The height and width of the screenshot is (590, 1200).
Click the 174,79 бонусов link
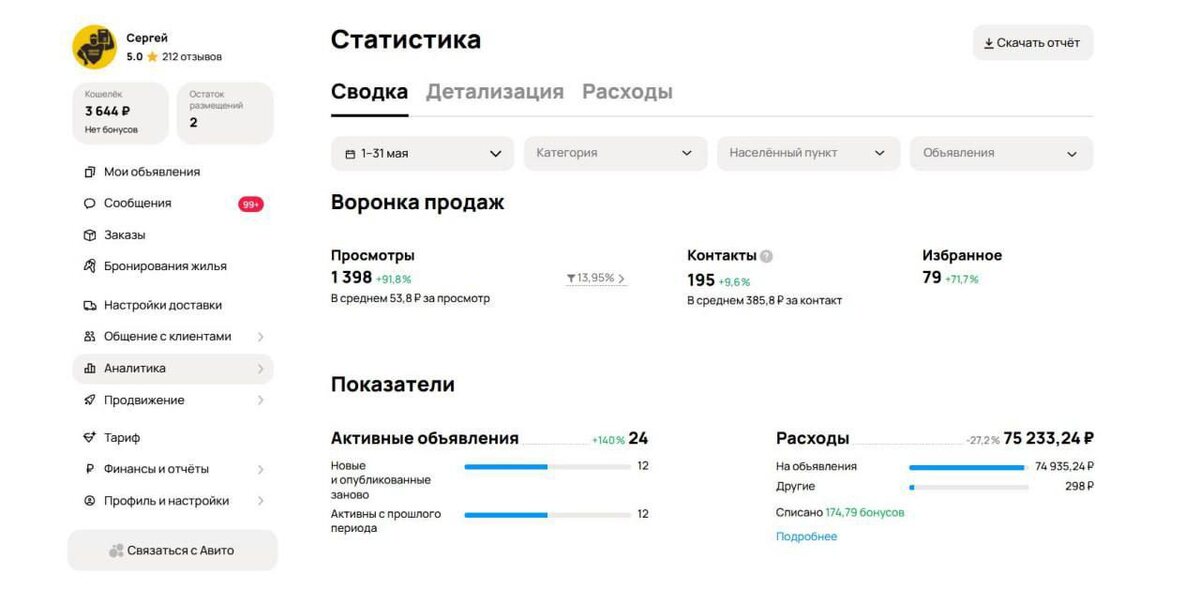pos(864,512)
